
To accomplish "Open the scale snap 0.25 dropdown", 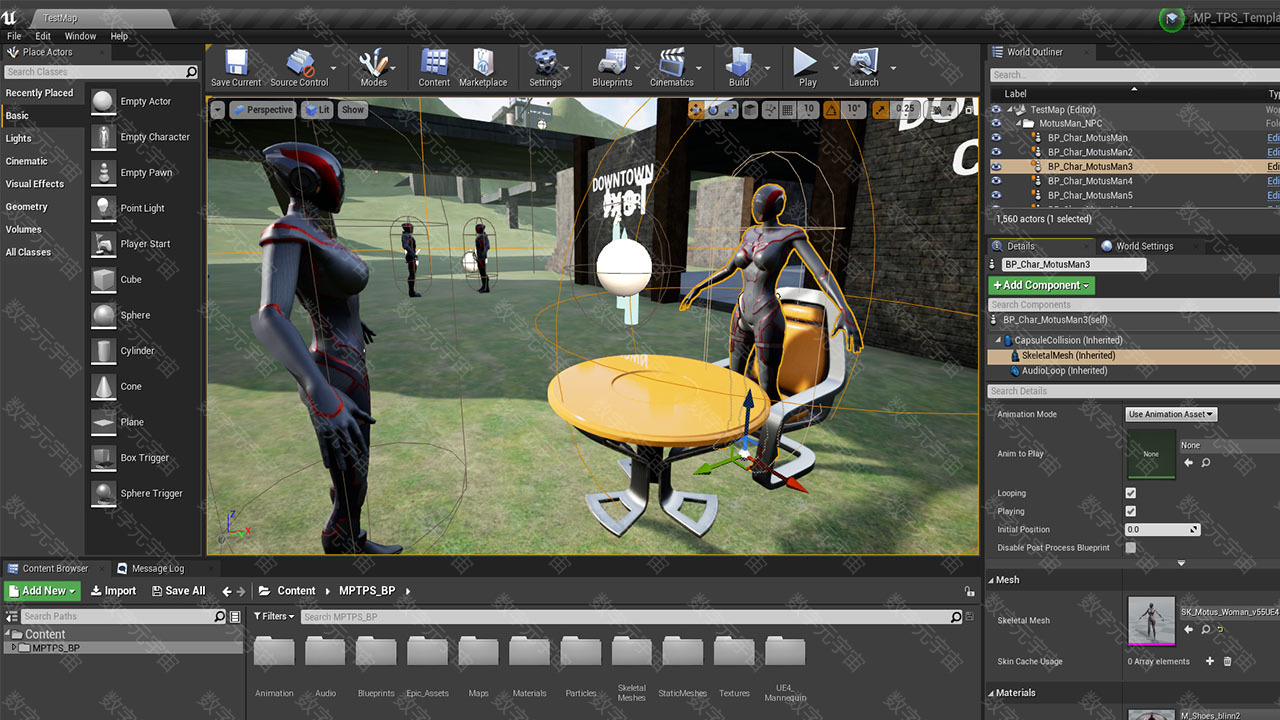I will [905, 110].
